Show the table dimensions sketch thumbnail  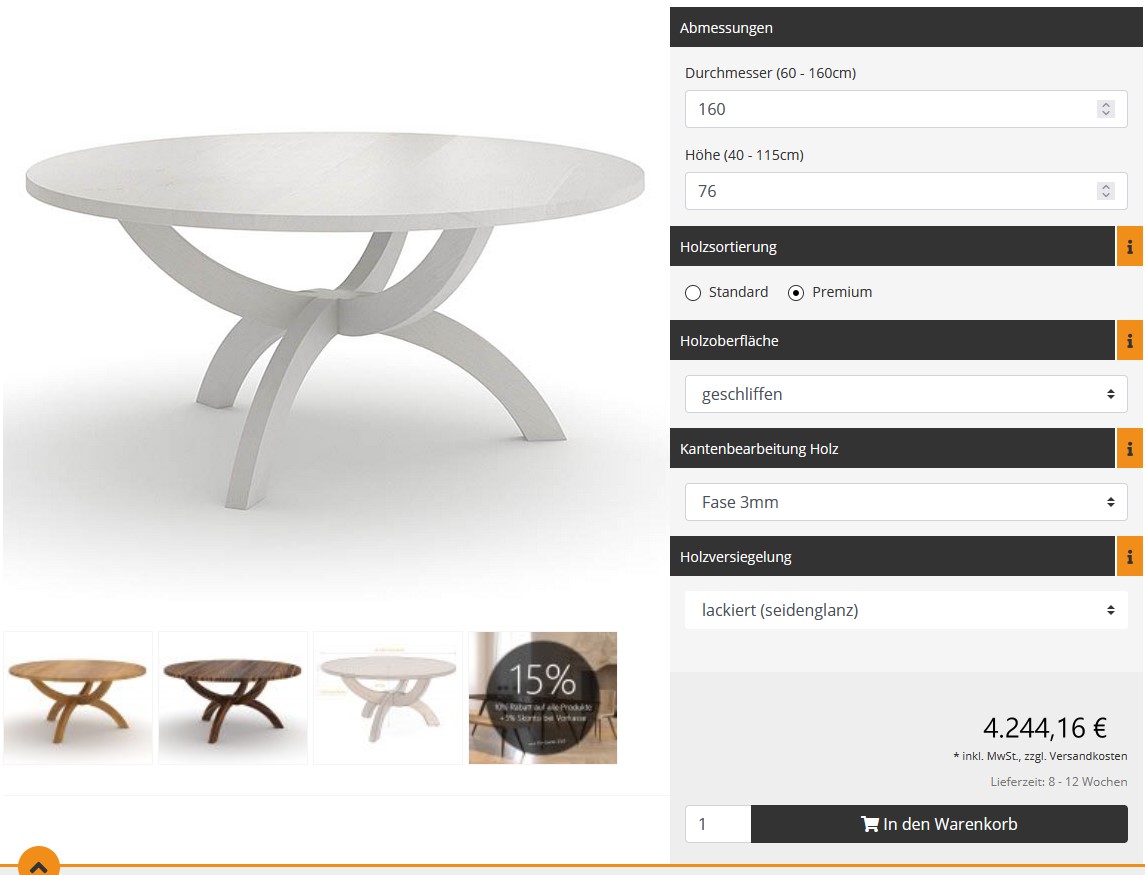click(x=388, y=698)
